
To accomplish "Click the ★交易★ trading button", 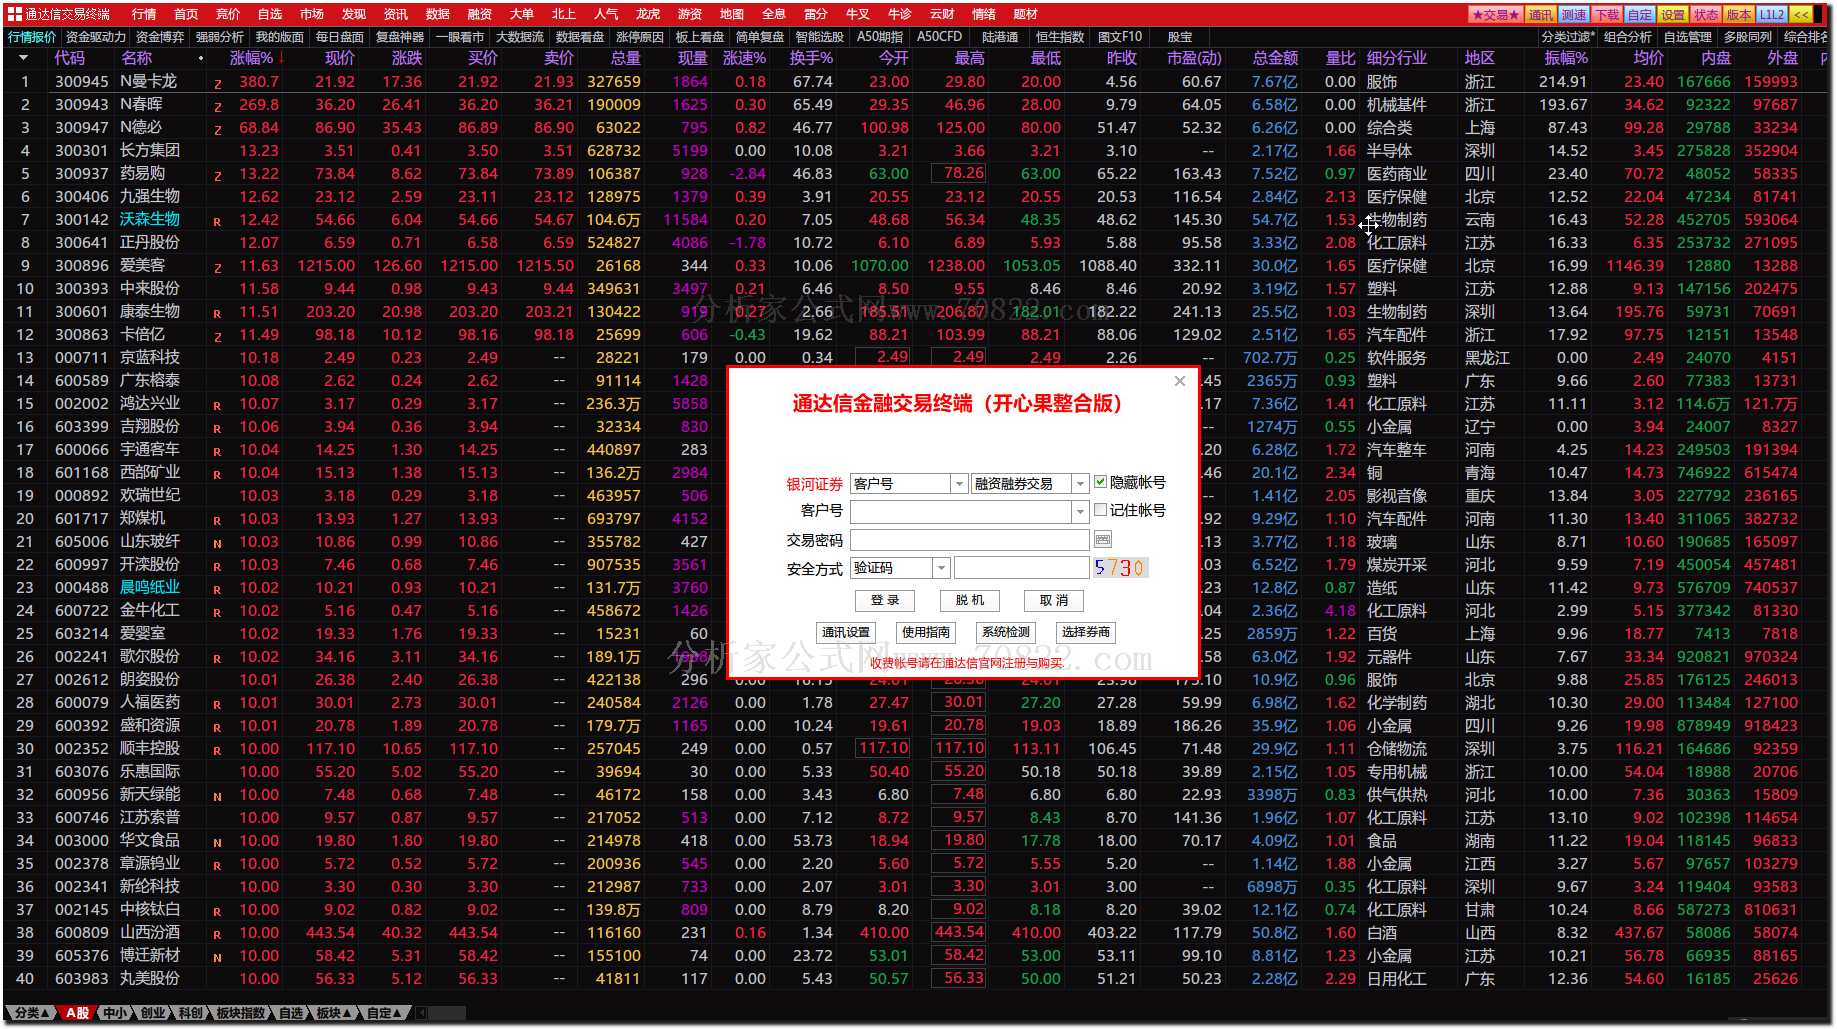I will (1496, 14).
